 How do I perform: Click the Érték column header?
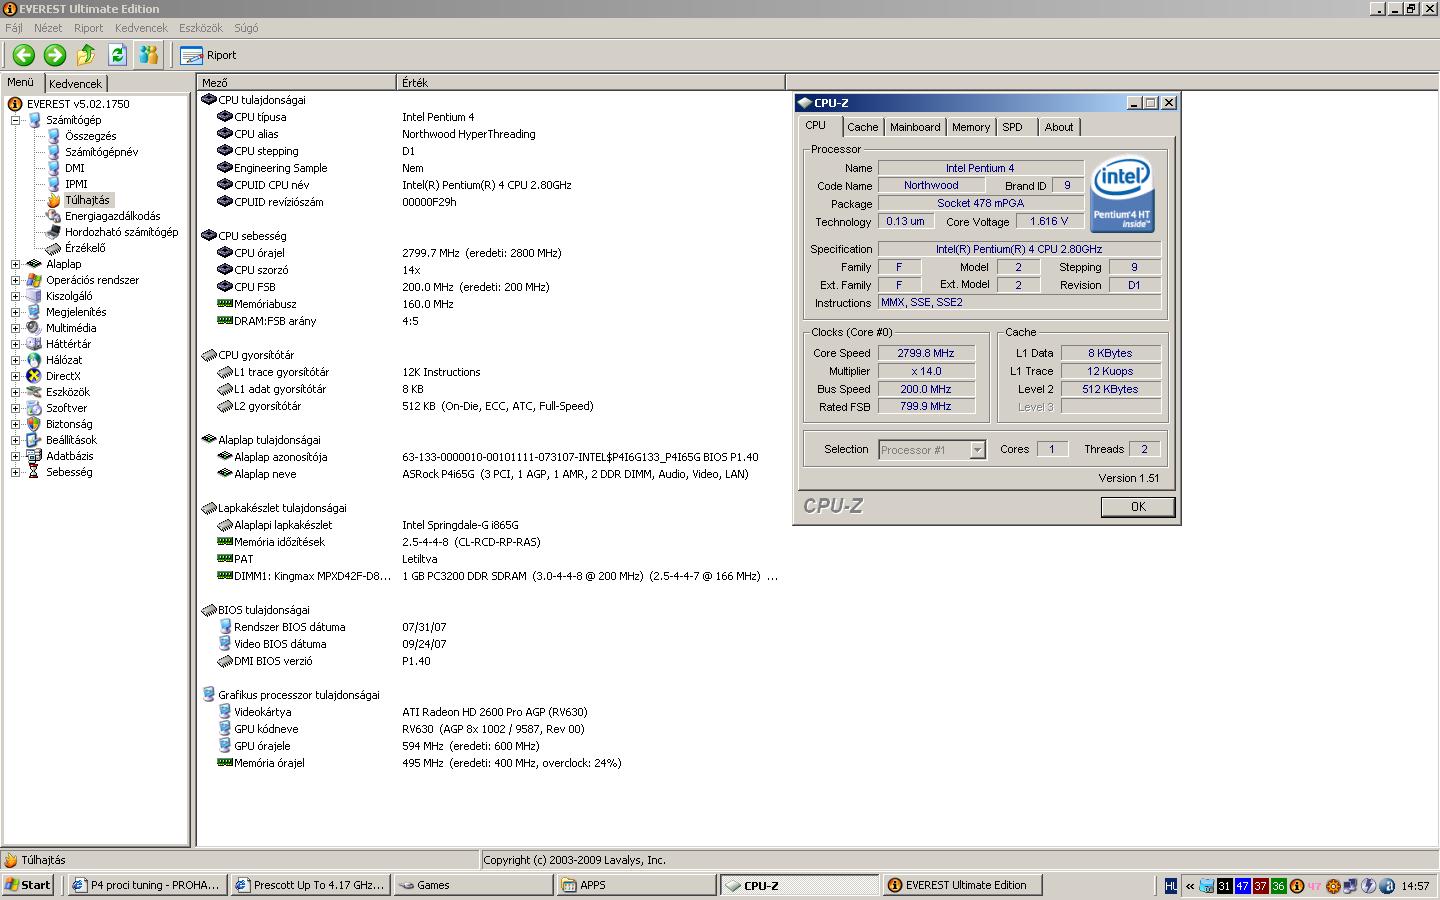click(590, 83)
